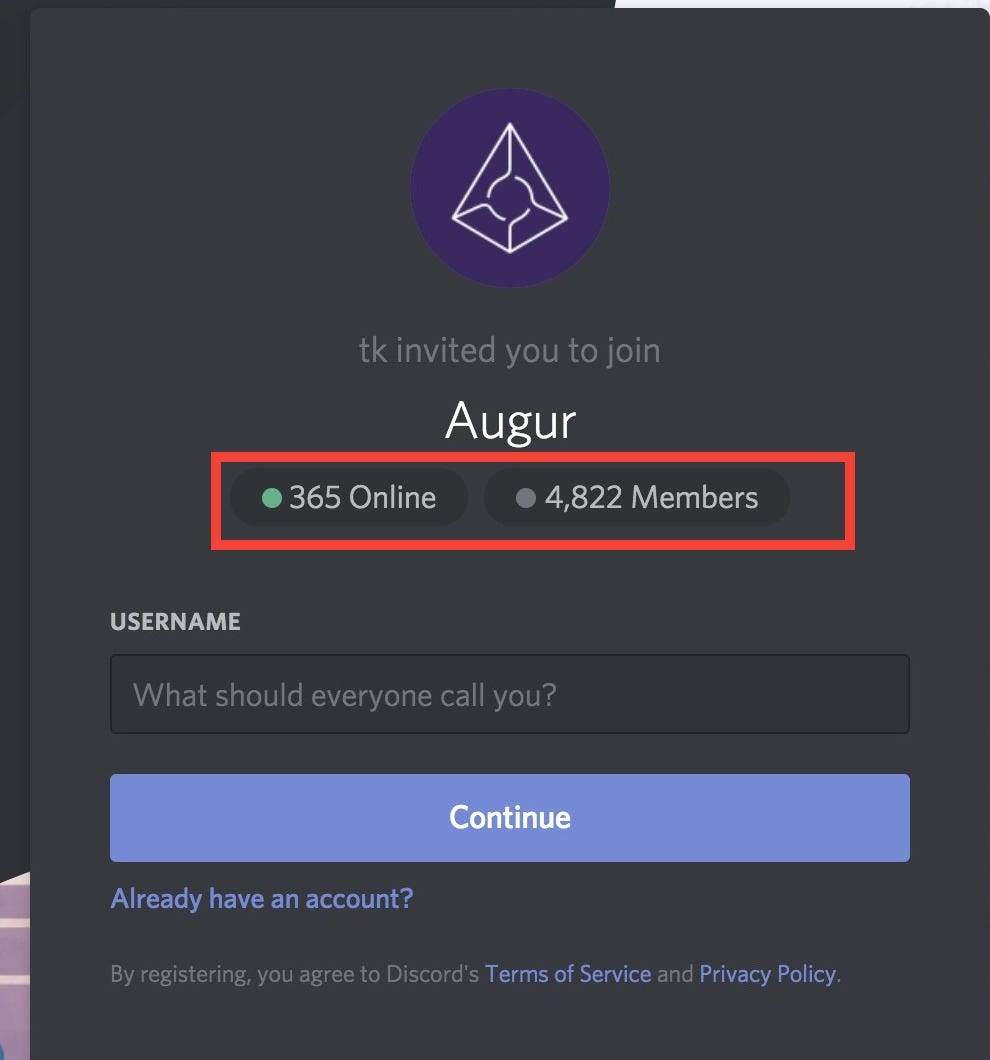The width and height of the screenshot is (990, 1060).
Task: Click the gray members status dot
Action: 525,497
